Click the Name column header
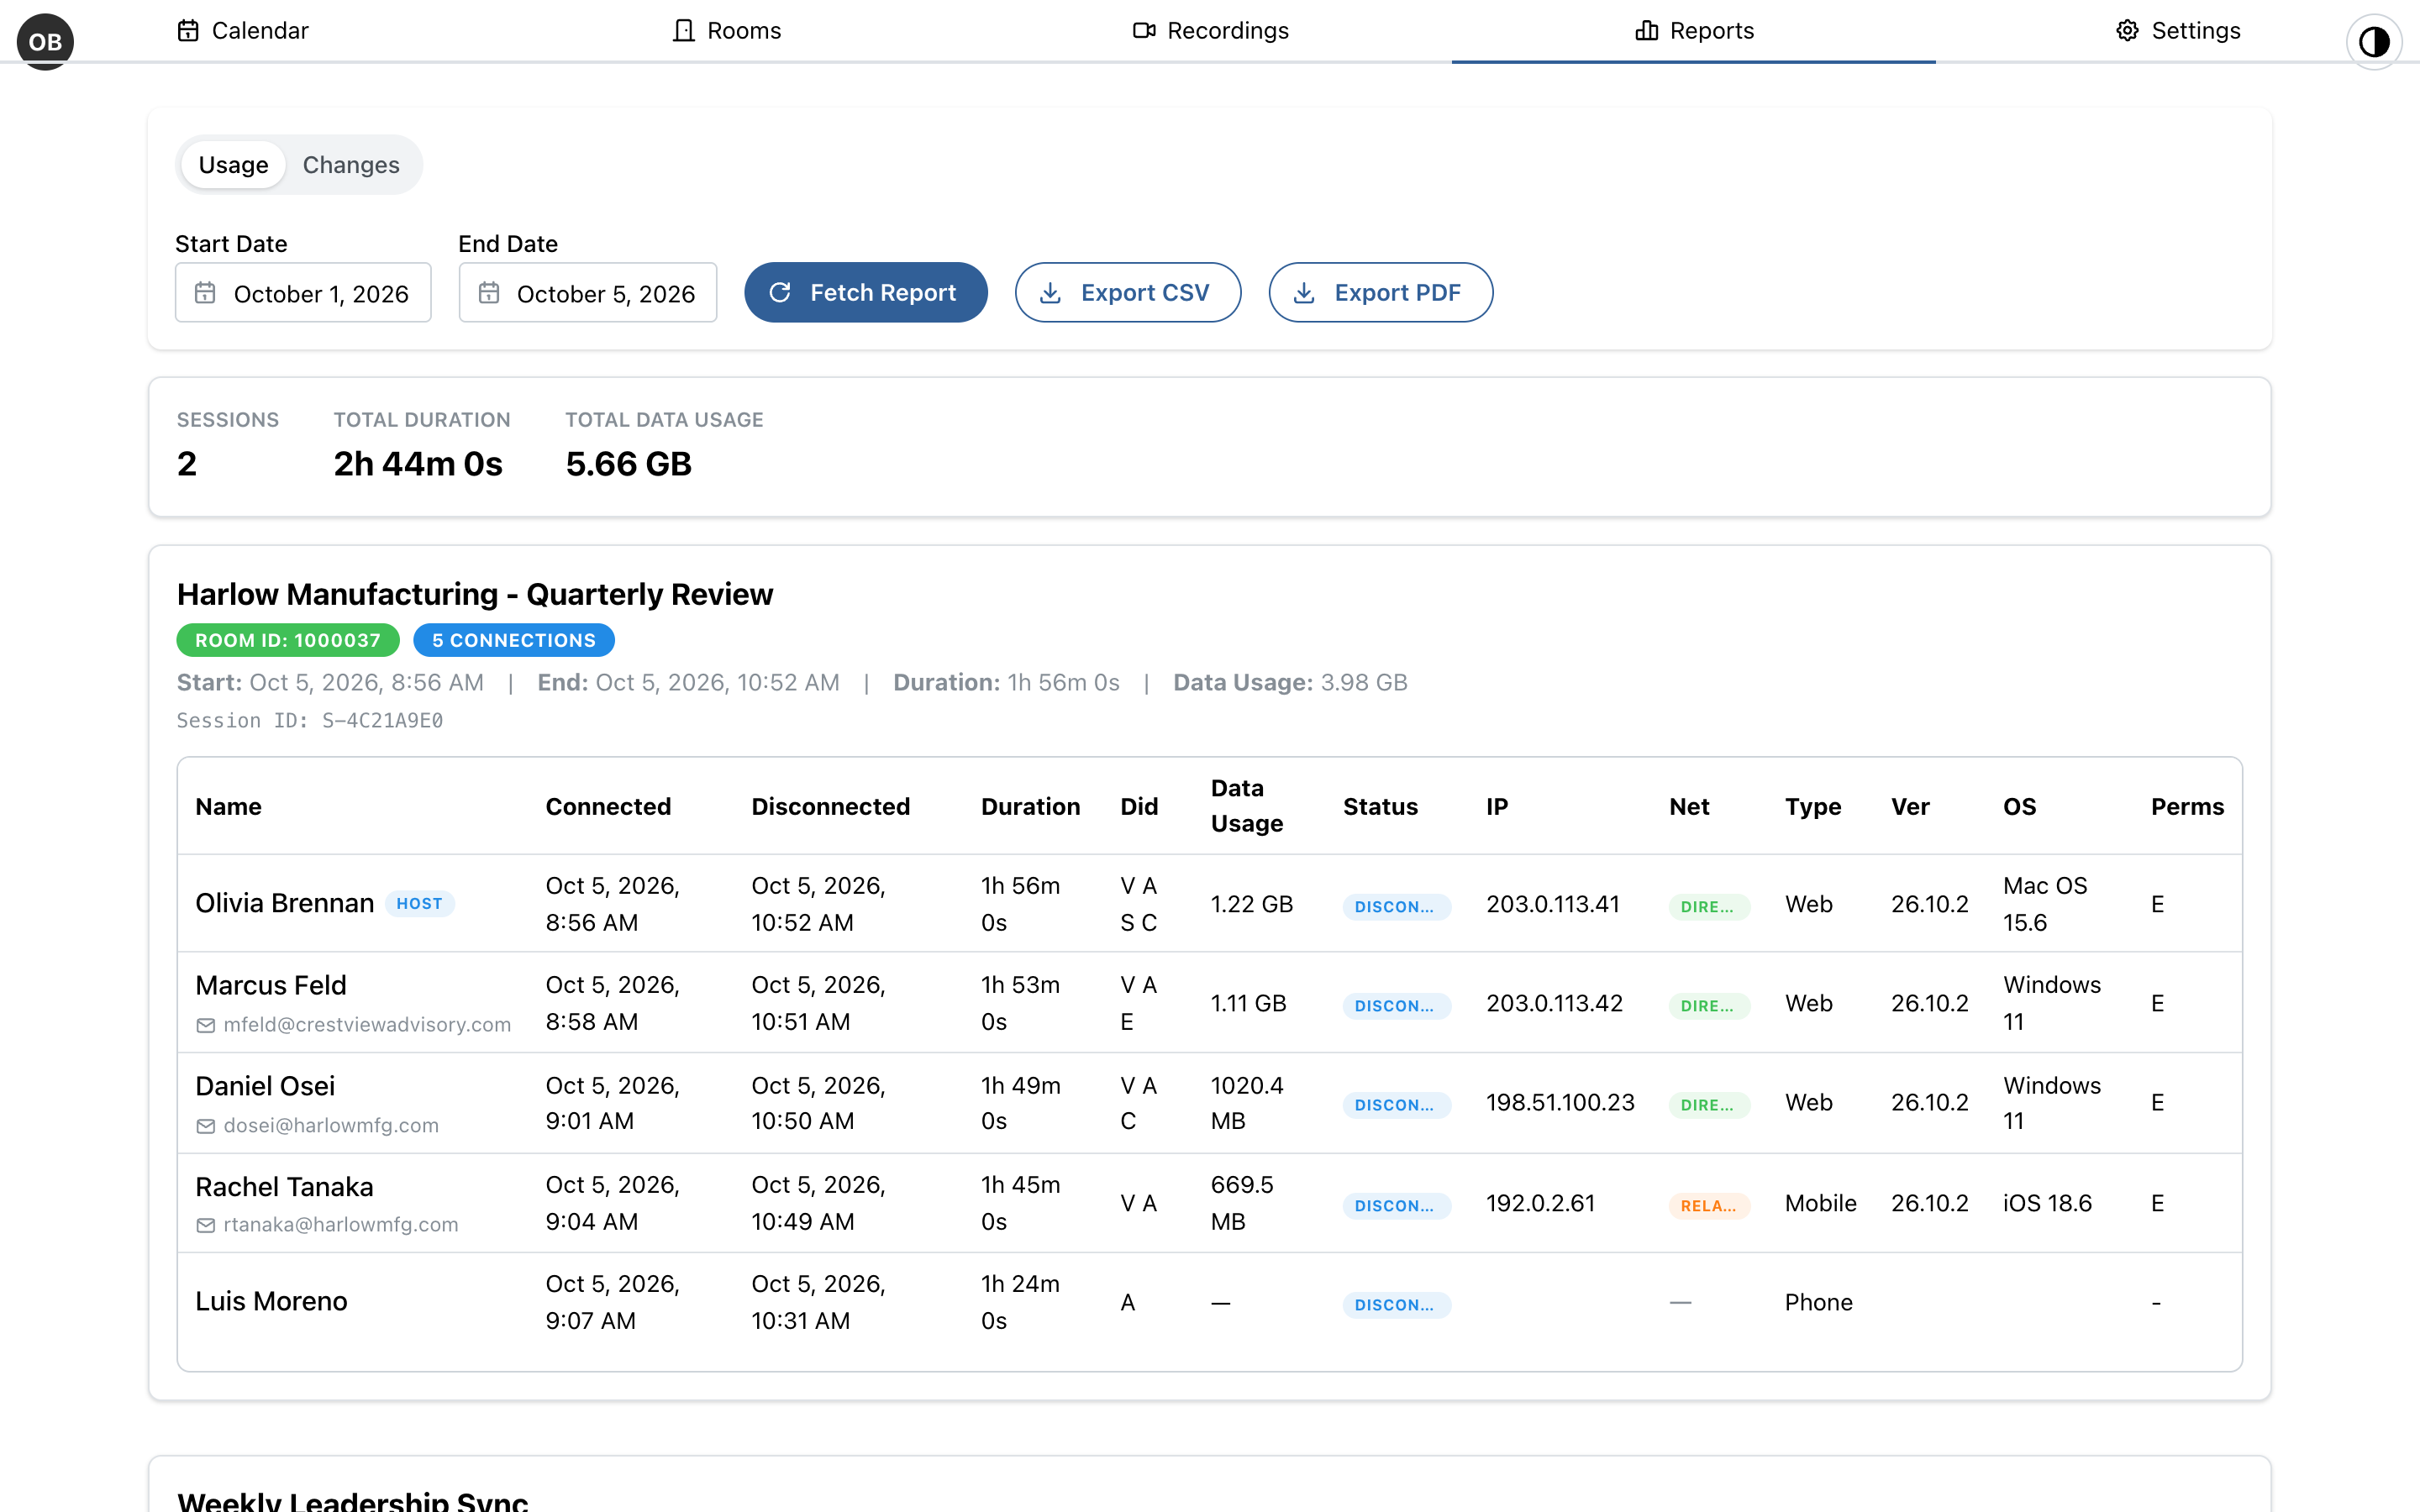The image size is (2420, 1512). tap(229, 806)
